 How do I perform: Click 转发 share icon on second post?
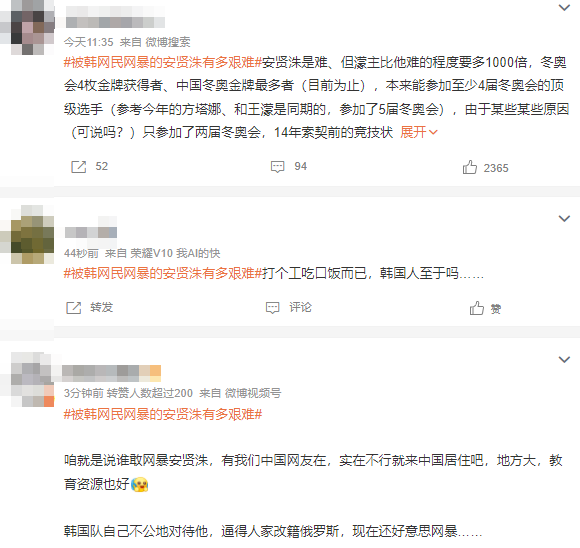74,307
